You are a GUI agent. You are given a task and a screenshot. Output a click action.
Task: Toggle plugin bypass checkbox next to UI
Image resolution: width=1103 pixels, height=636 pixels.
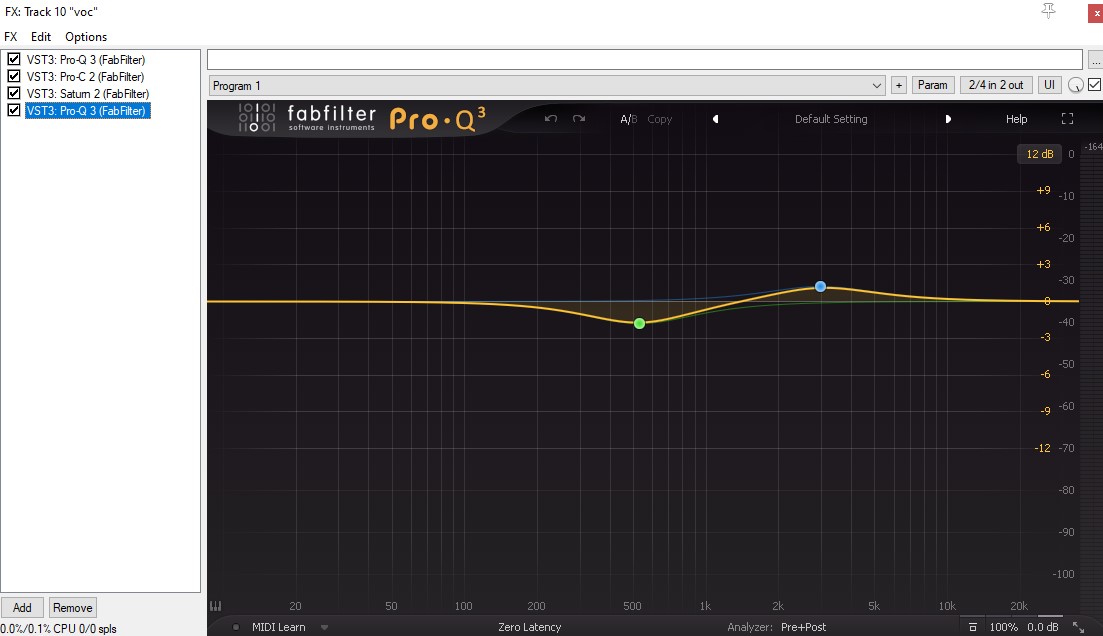pyautogui.click(x=1094, y=84)
